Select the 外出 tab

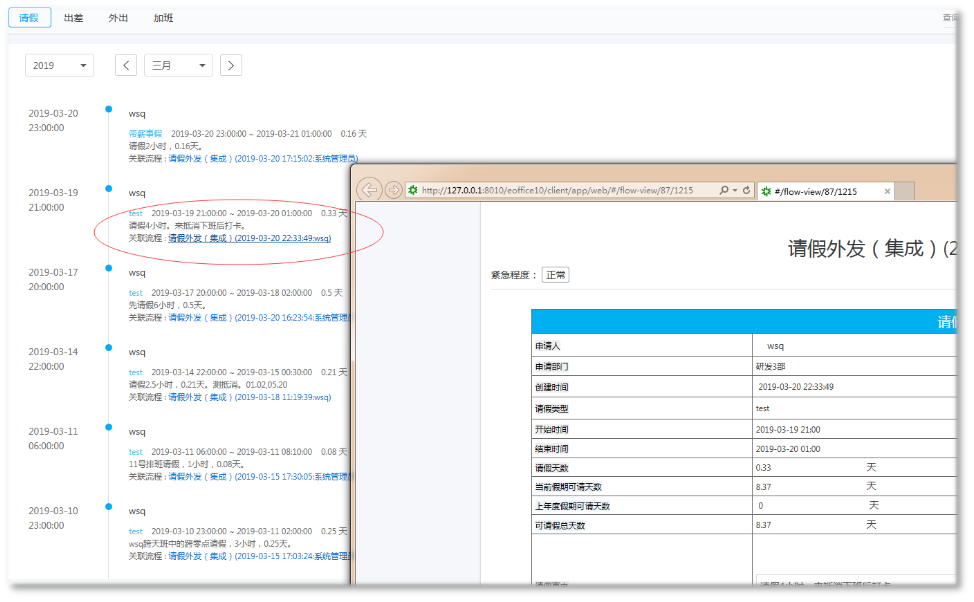pos(118,18)
